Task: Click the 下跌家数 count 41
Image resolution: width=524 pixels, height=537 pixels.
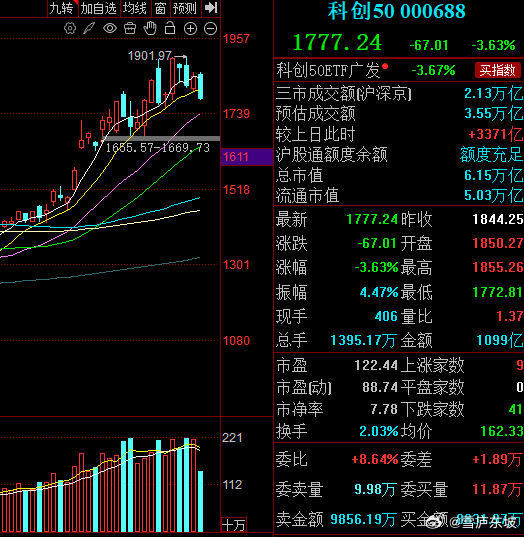Action: coord(515,409)
